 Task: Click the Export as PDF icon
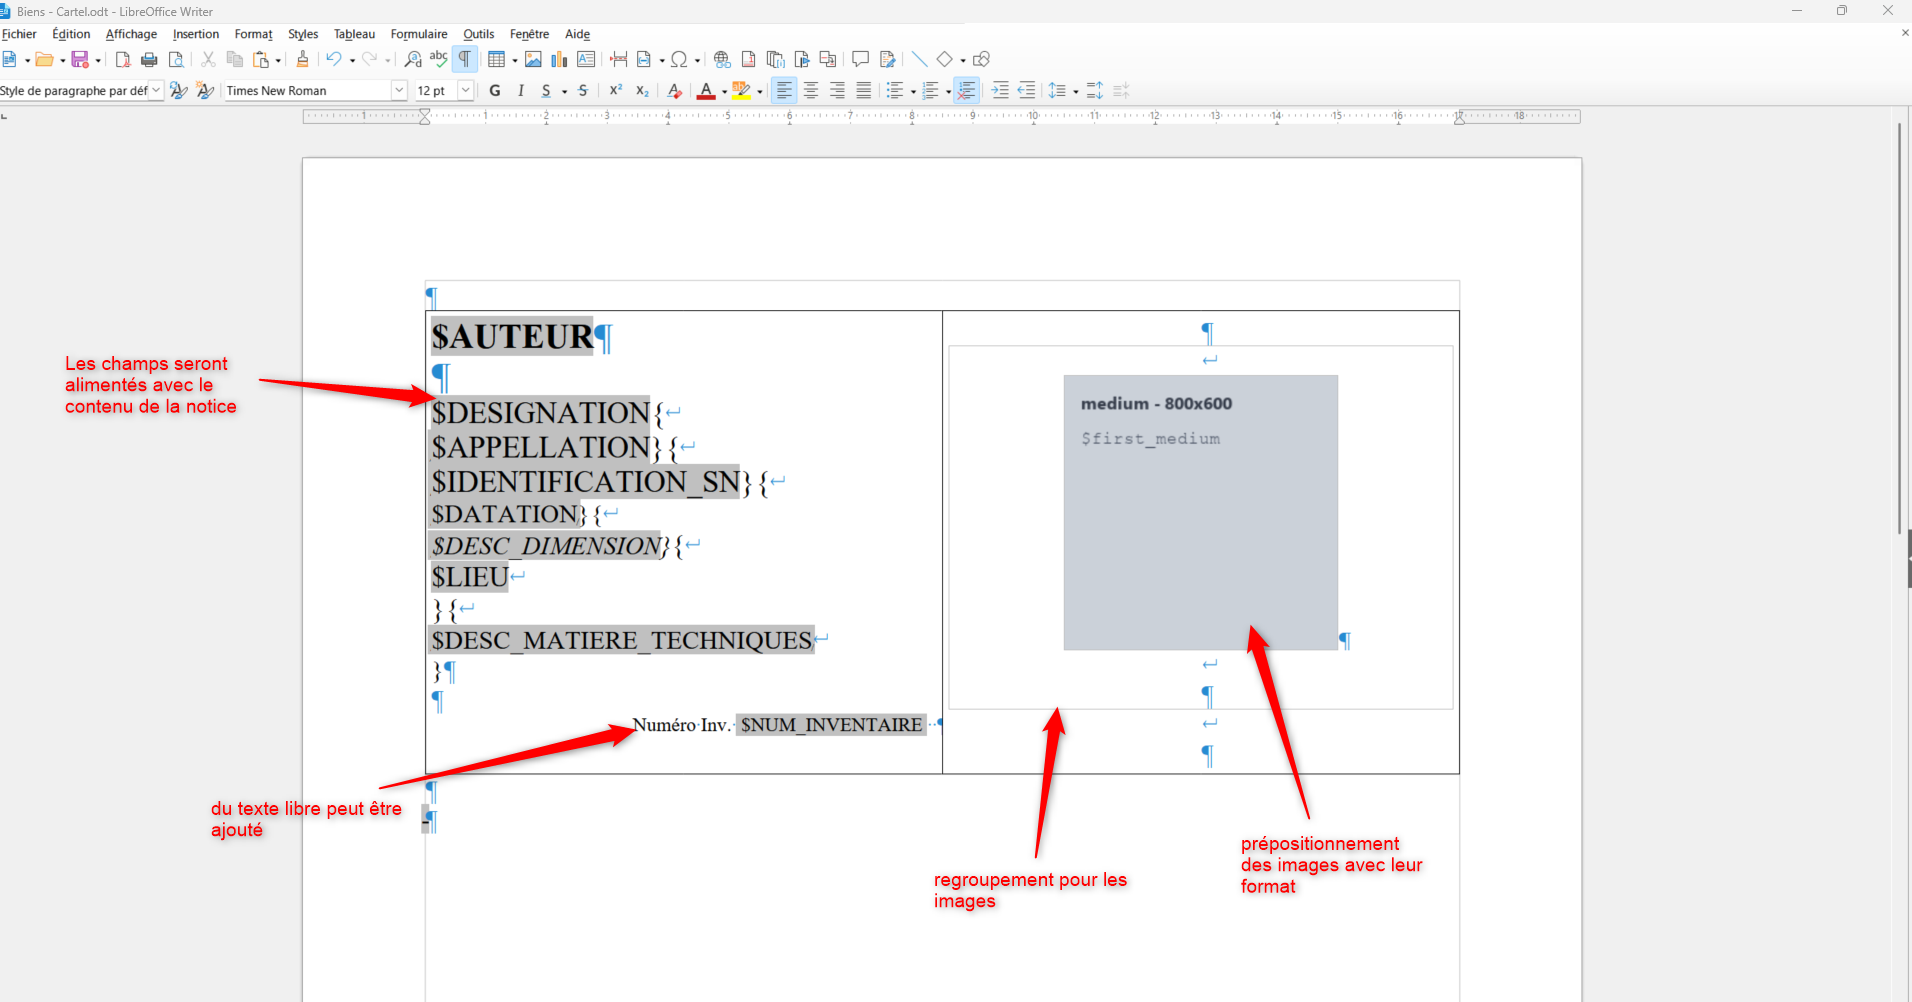(x=123, y=59)
